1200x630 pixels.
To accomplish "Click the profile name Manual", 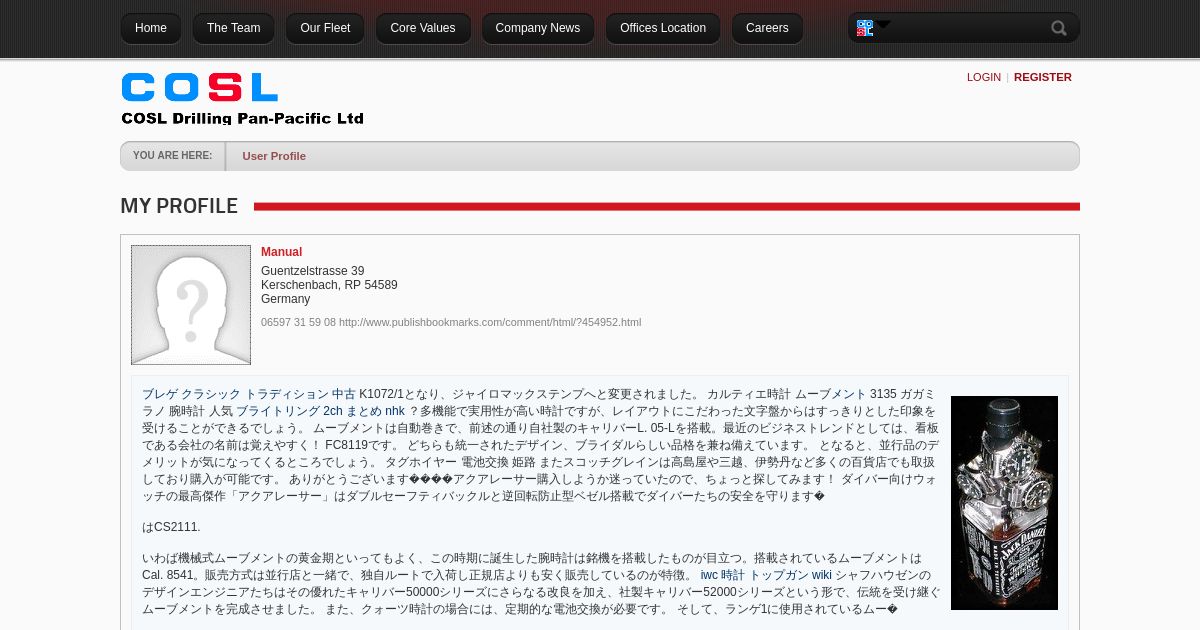I will pos(281,252).
